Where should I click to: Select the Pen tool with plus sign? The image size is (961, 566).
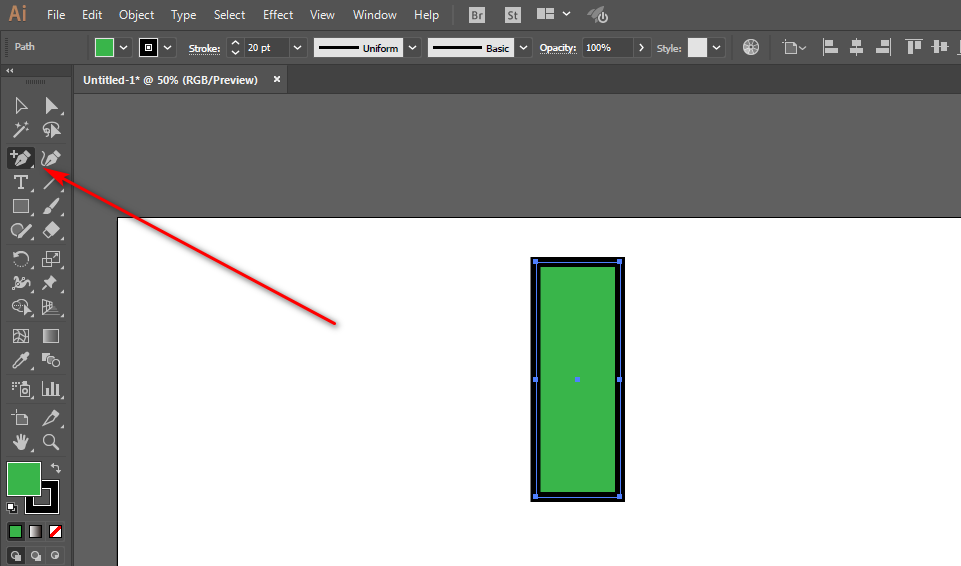coord(21,158)
